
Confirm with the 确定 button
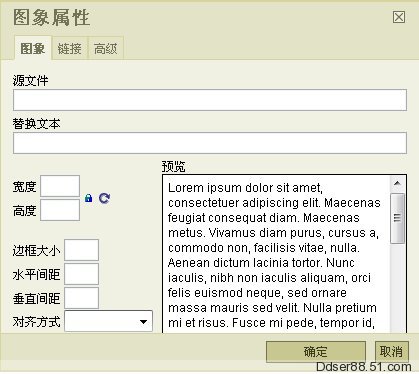[x=316, y=351]
